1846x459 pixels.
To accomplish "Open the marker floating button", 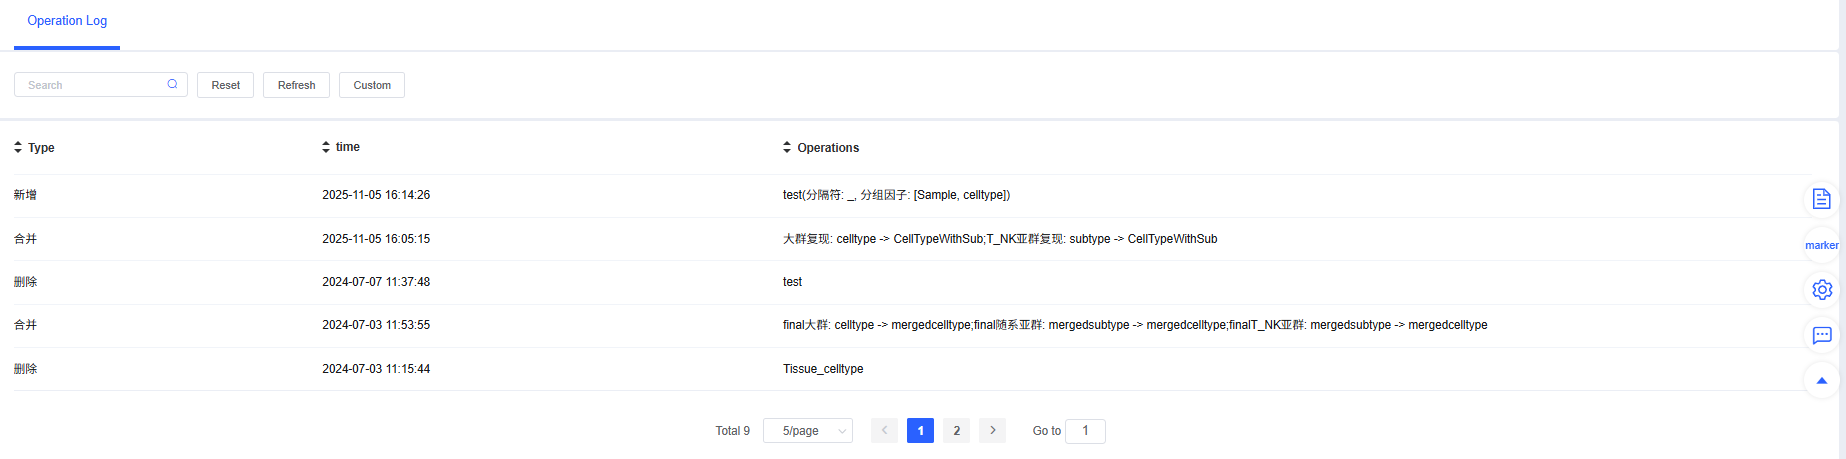I will (x=1821, y=245).
